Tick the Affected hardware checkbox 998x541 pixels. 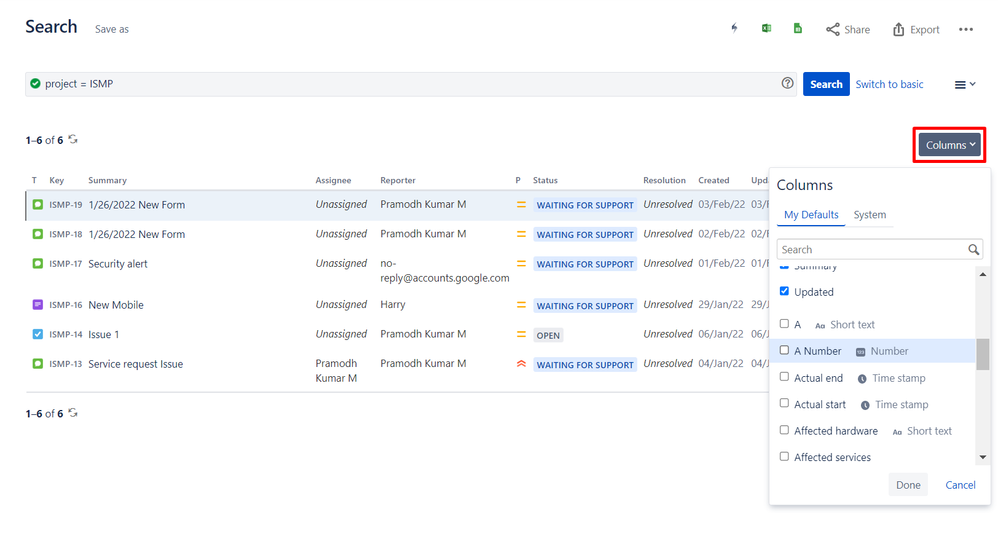pyautogui.click(x=784, y=430)
